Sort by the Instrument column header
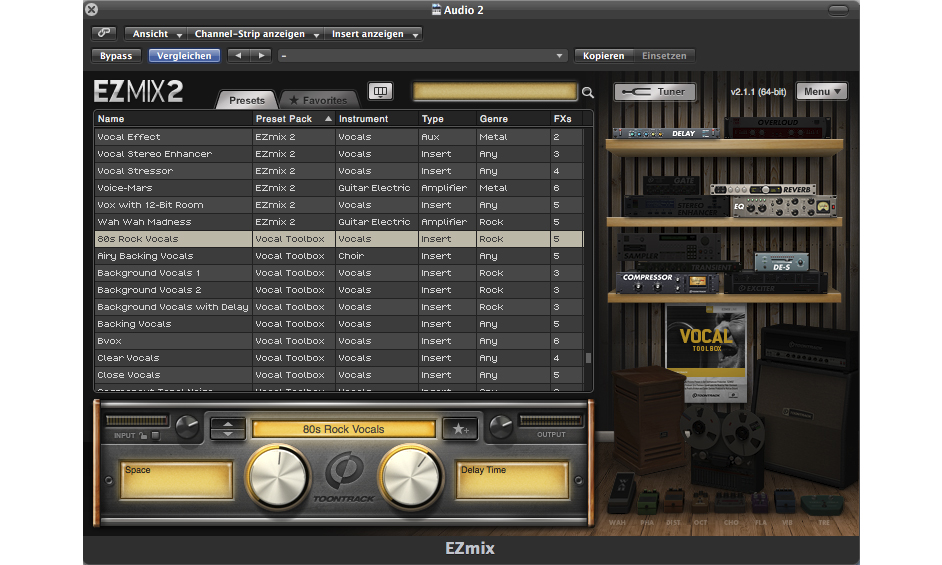 coord(377,118)
